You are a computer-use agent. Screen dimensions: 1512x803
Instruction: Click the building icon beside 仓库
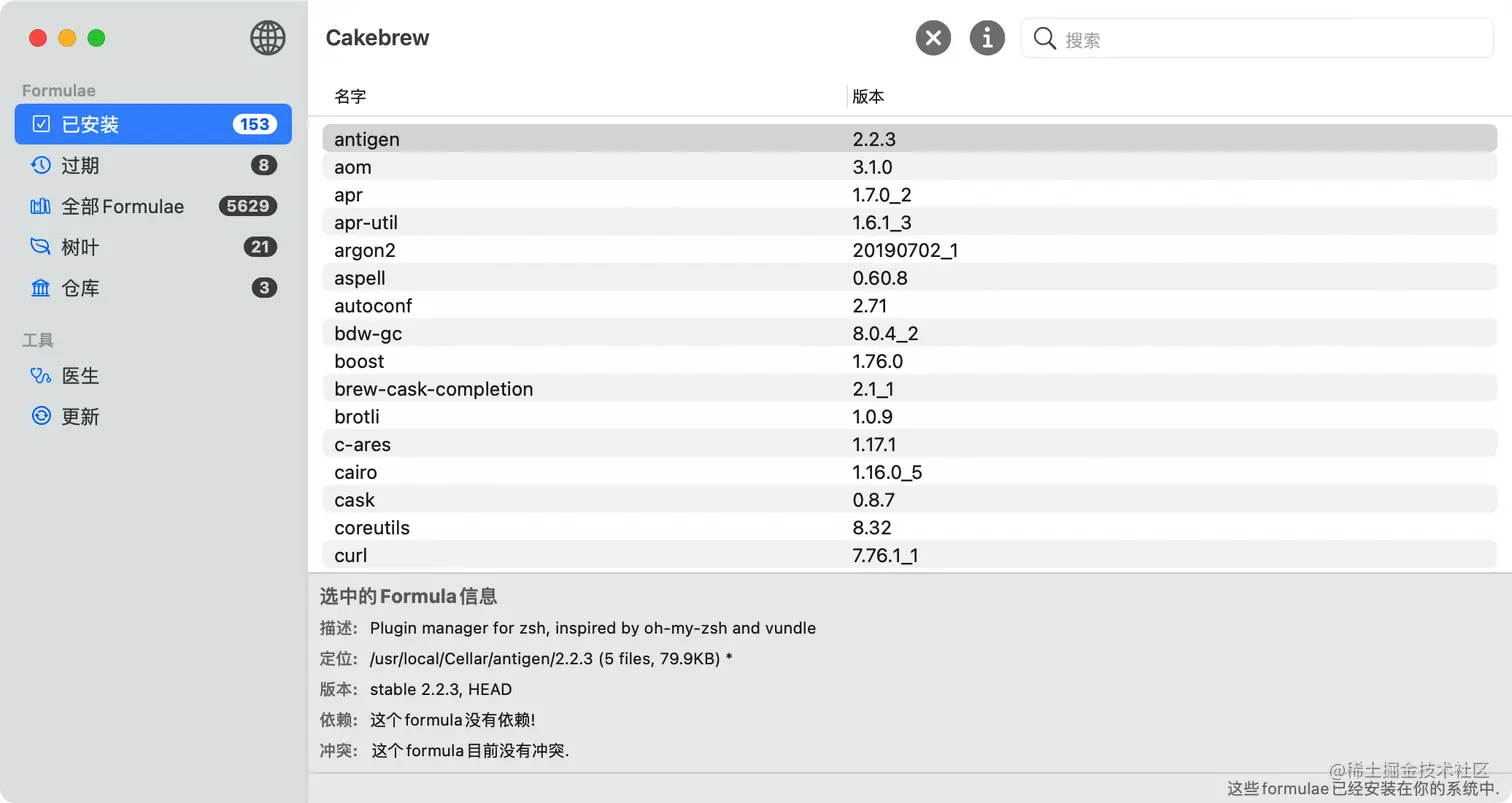tap(41, 288)
